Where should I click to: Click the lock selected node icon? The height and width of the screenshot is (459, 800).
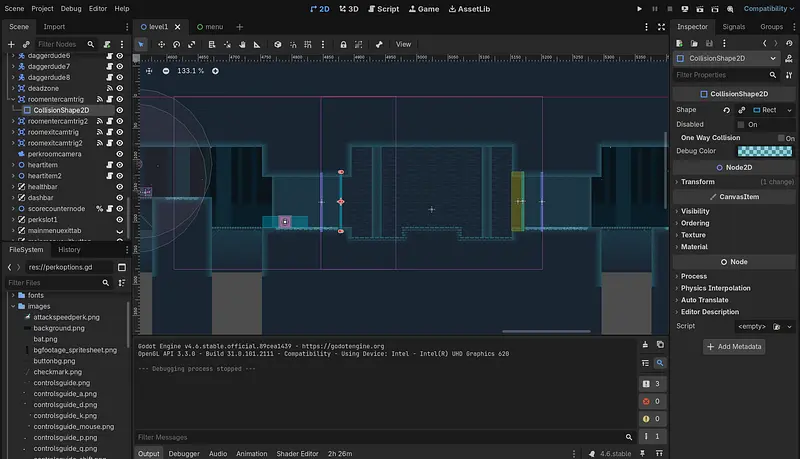343,44
